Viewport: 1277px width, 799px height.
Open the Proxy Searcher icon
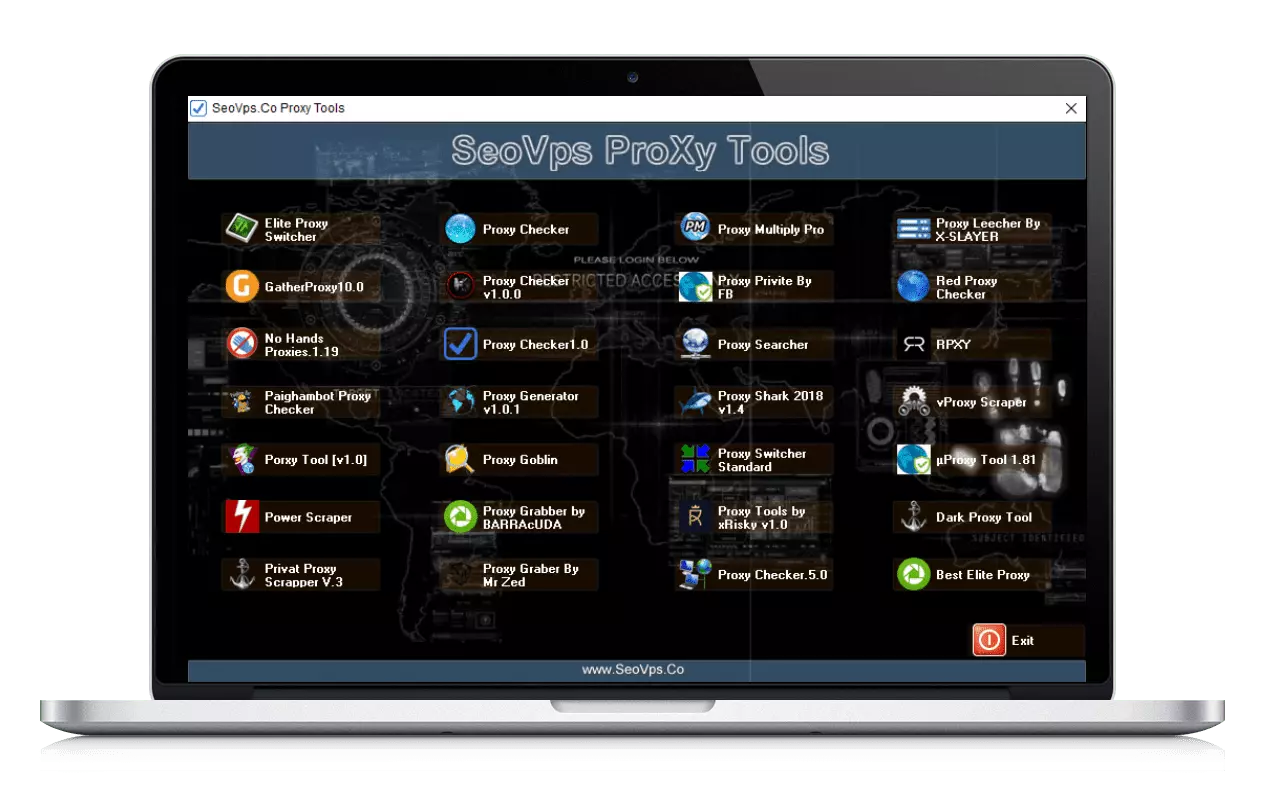click(695, 344)
